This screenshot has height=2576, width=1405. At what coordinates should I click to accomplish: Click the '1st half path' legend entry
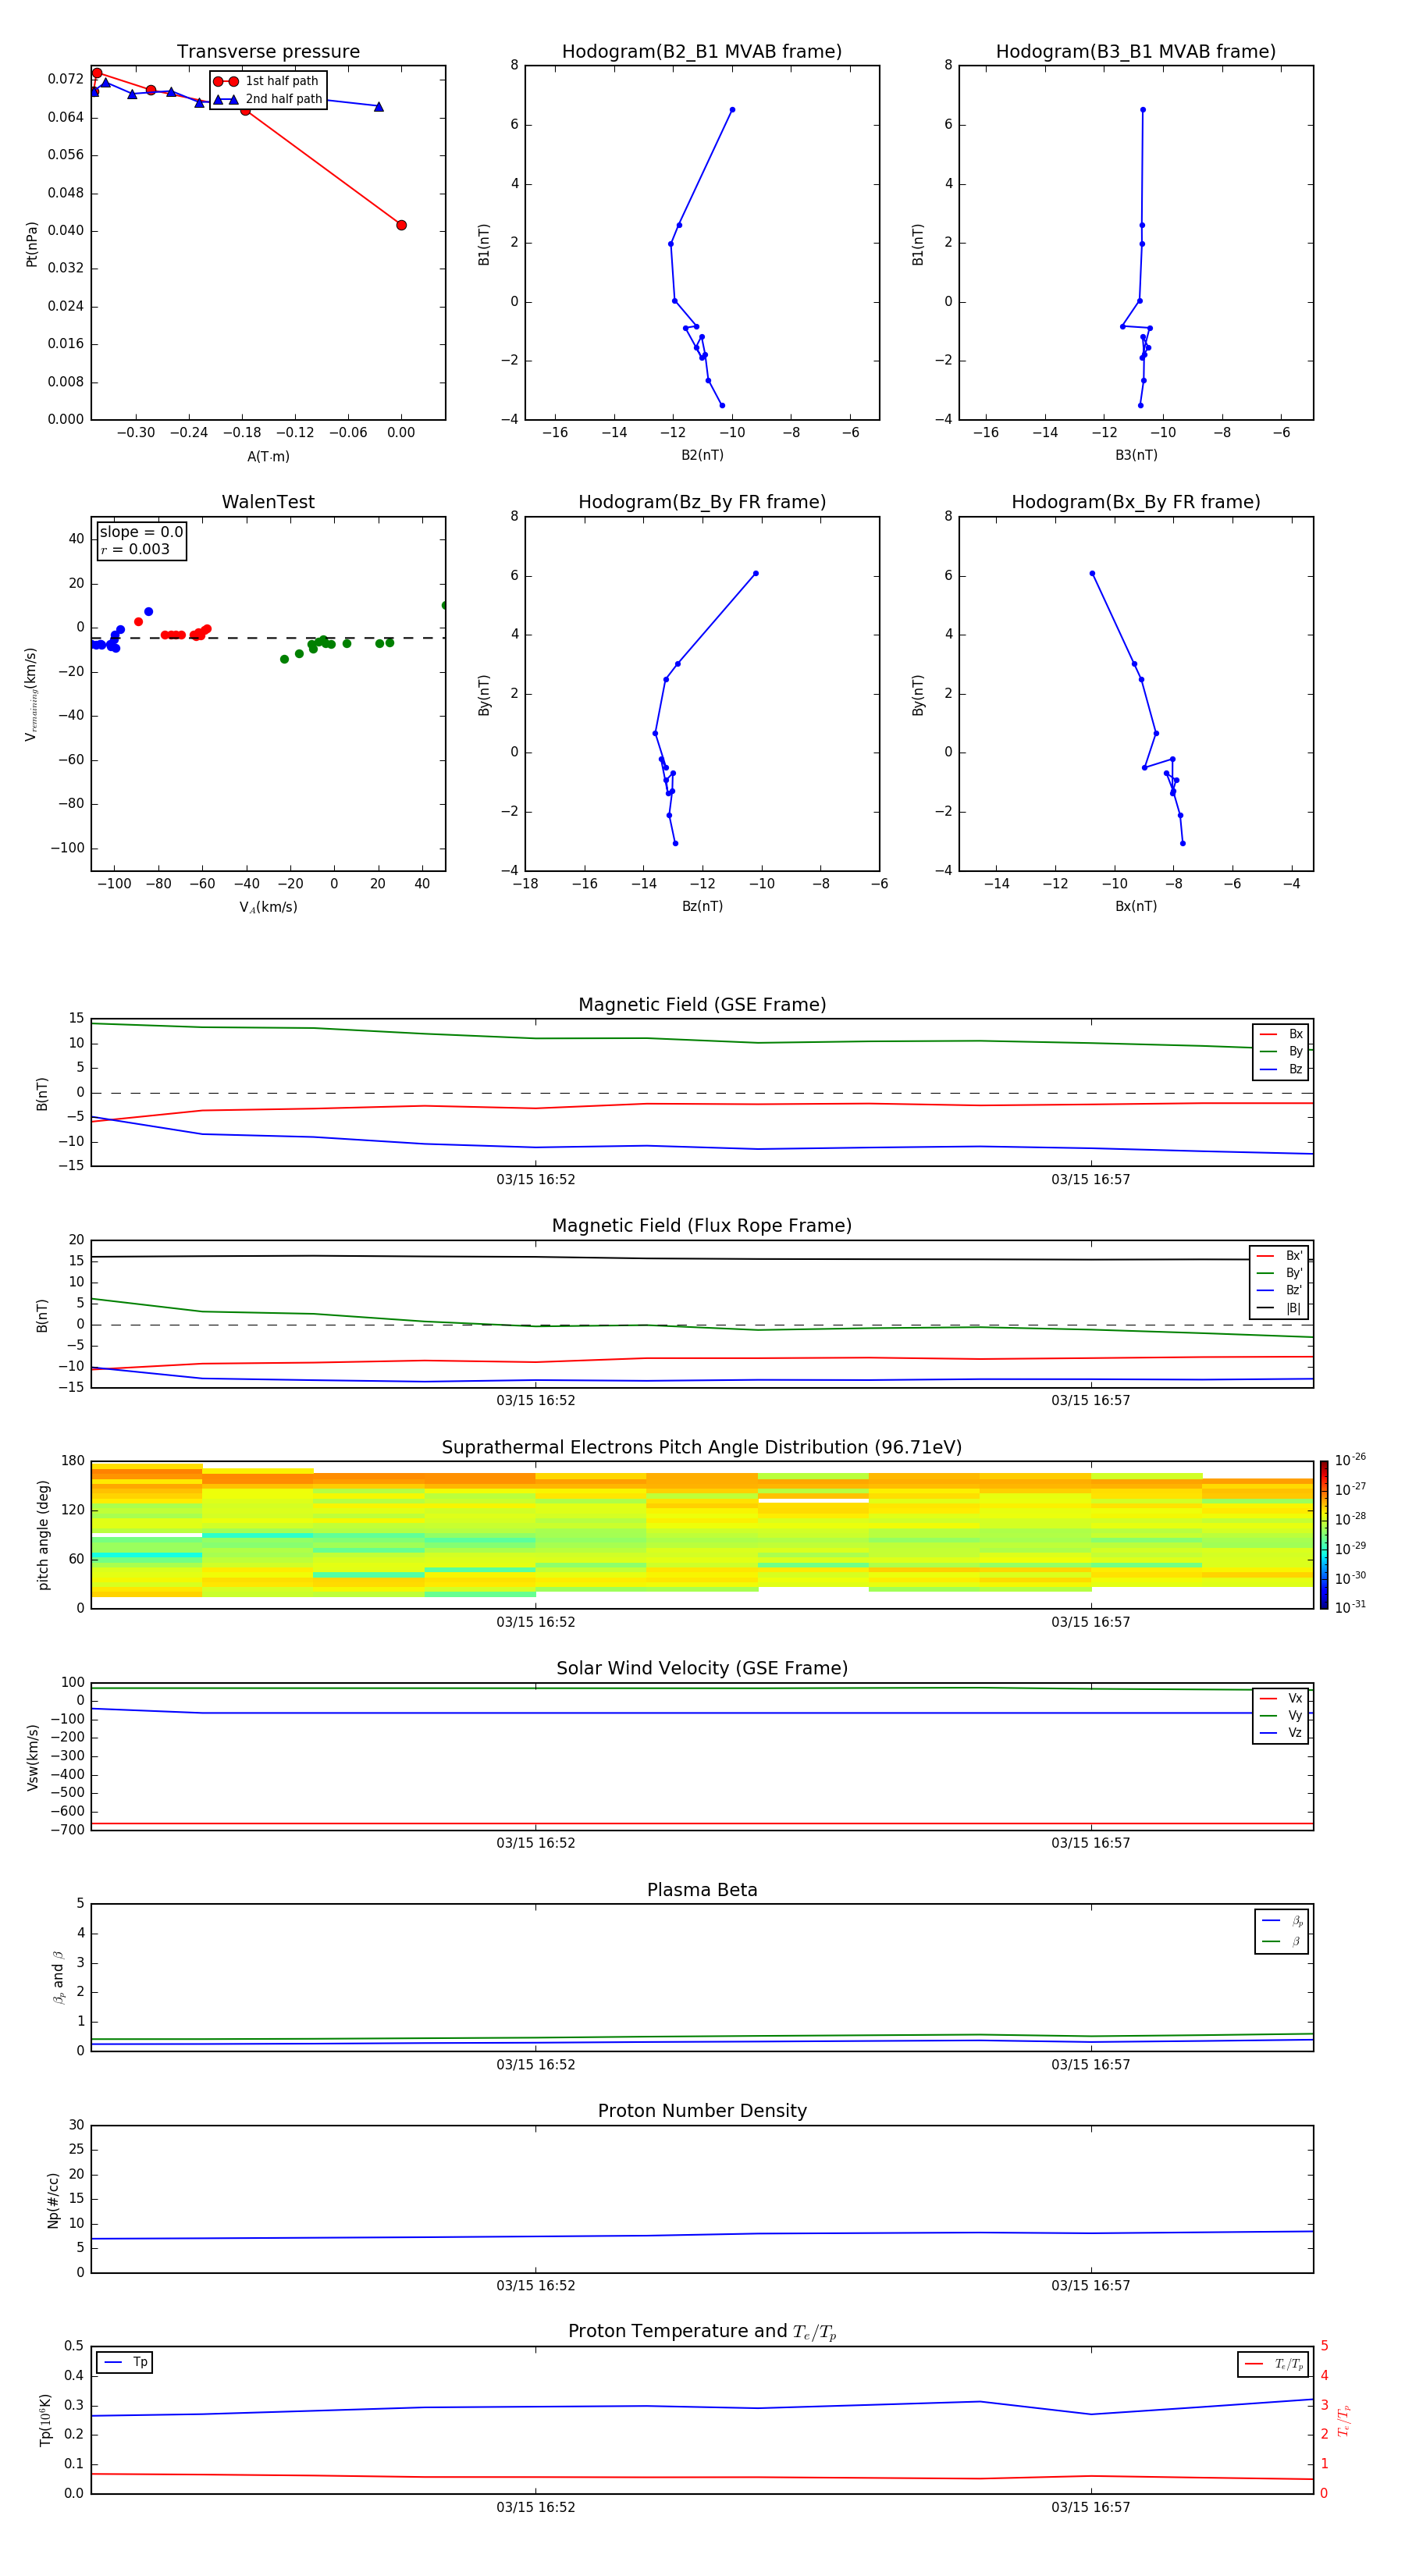point(266,81)
